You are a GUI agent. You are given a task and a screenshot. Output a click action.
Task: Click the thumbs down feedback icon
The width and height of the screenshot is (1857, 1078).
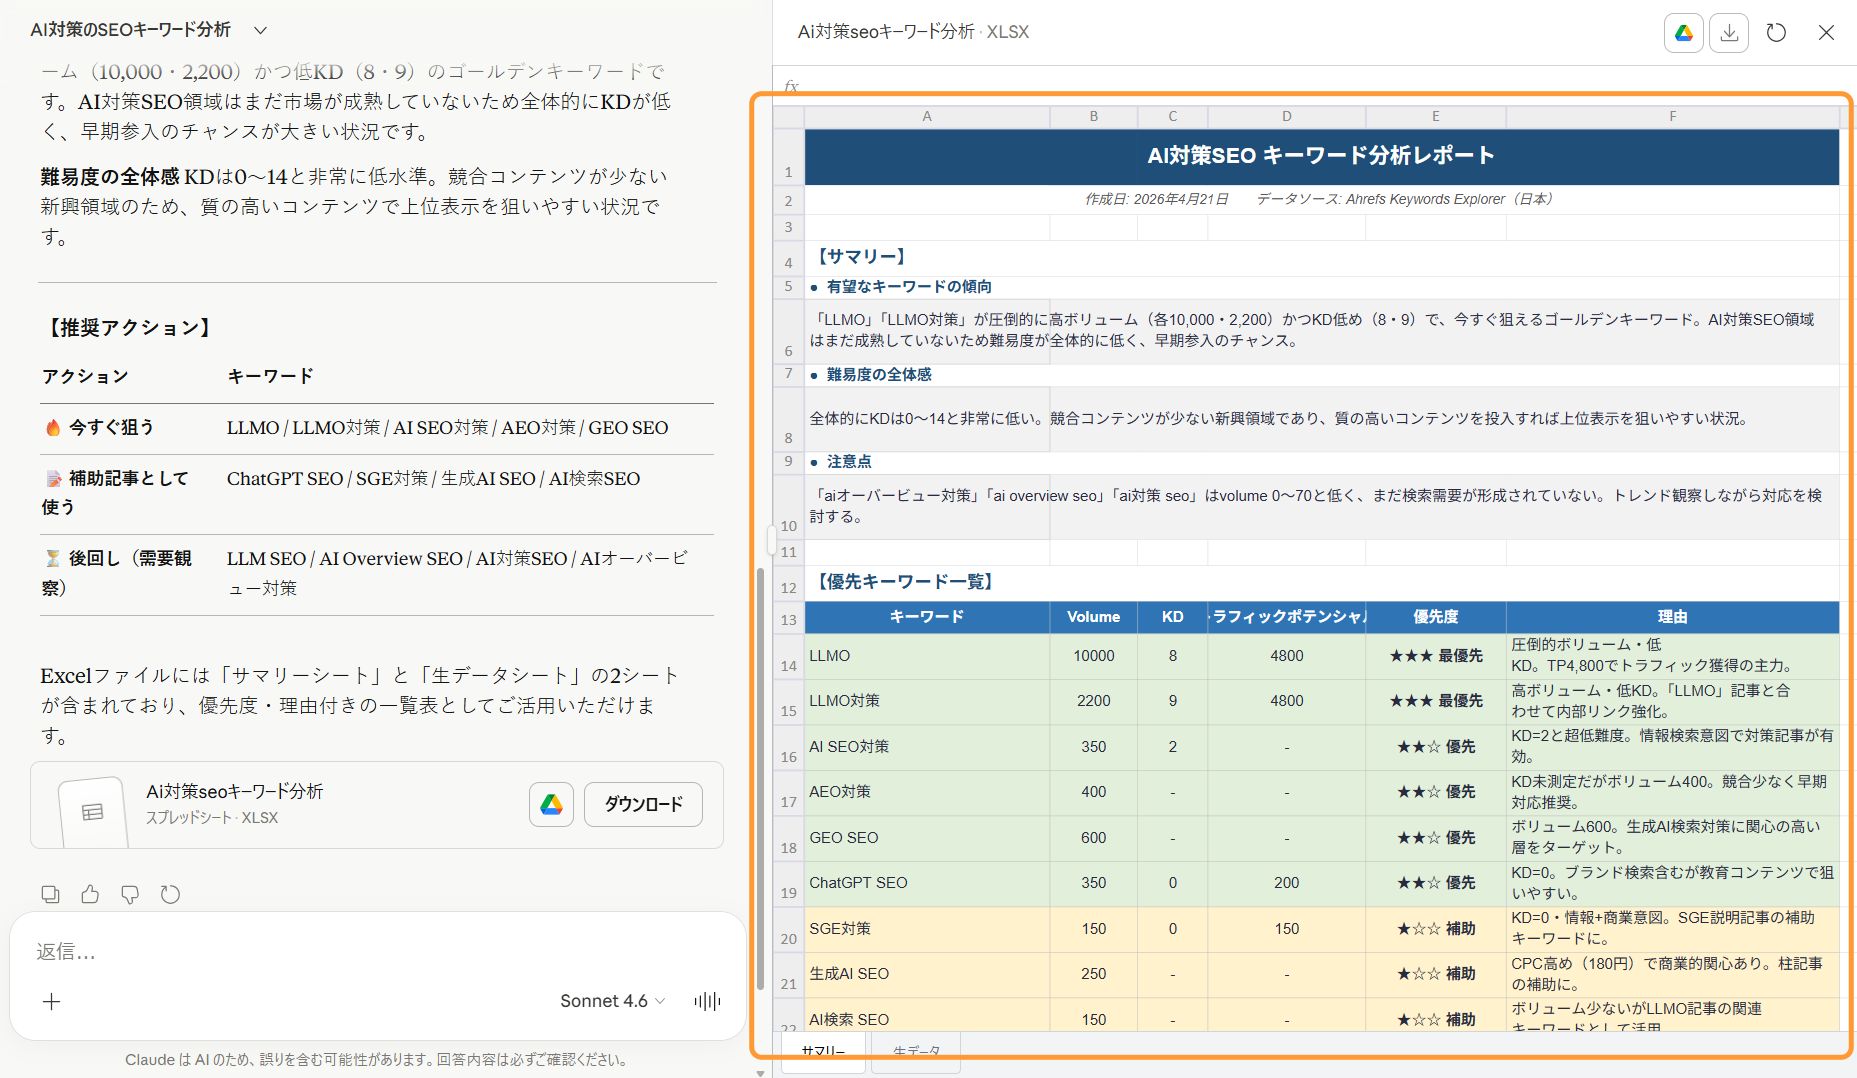click(x=130, y=894)
